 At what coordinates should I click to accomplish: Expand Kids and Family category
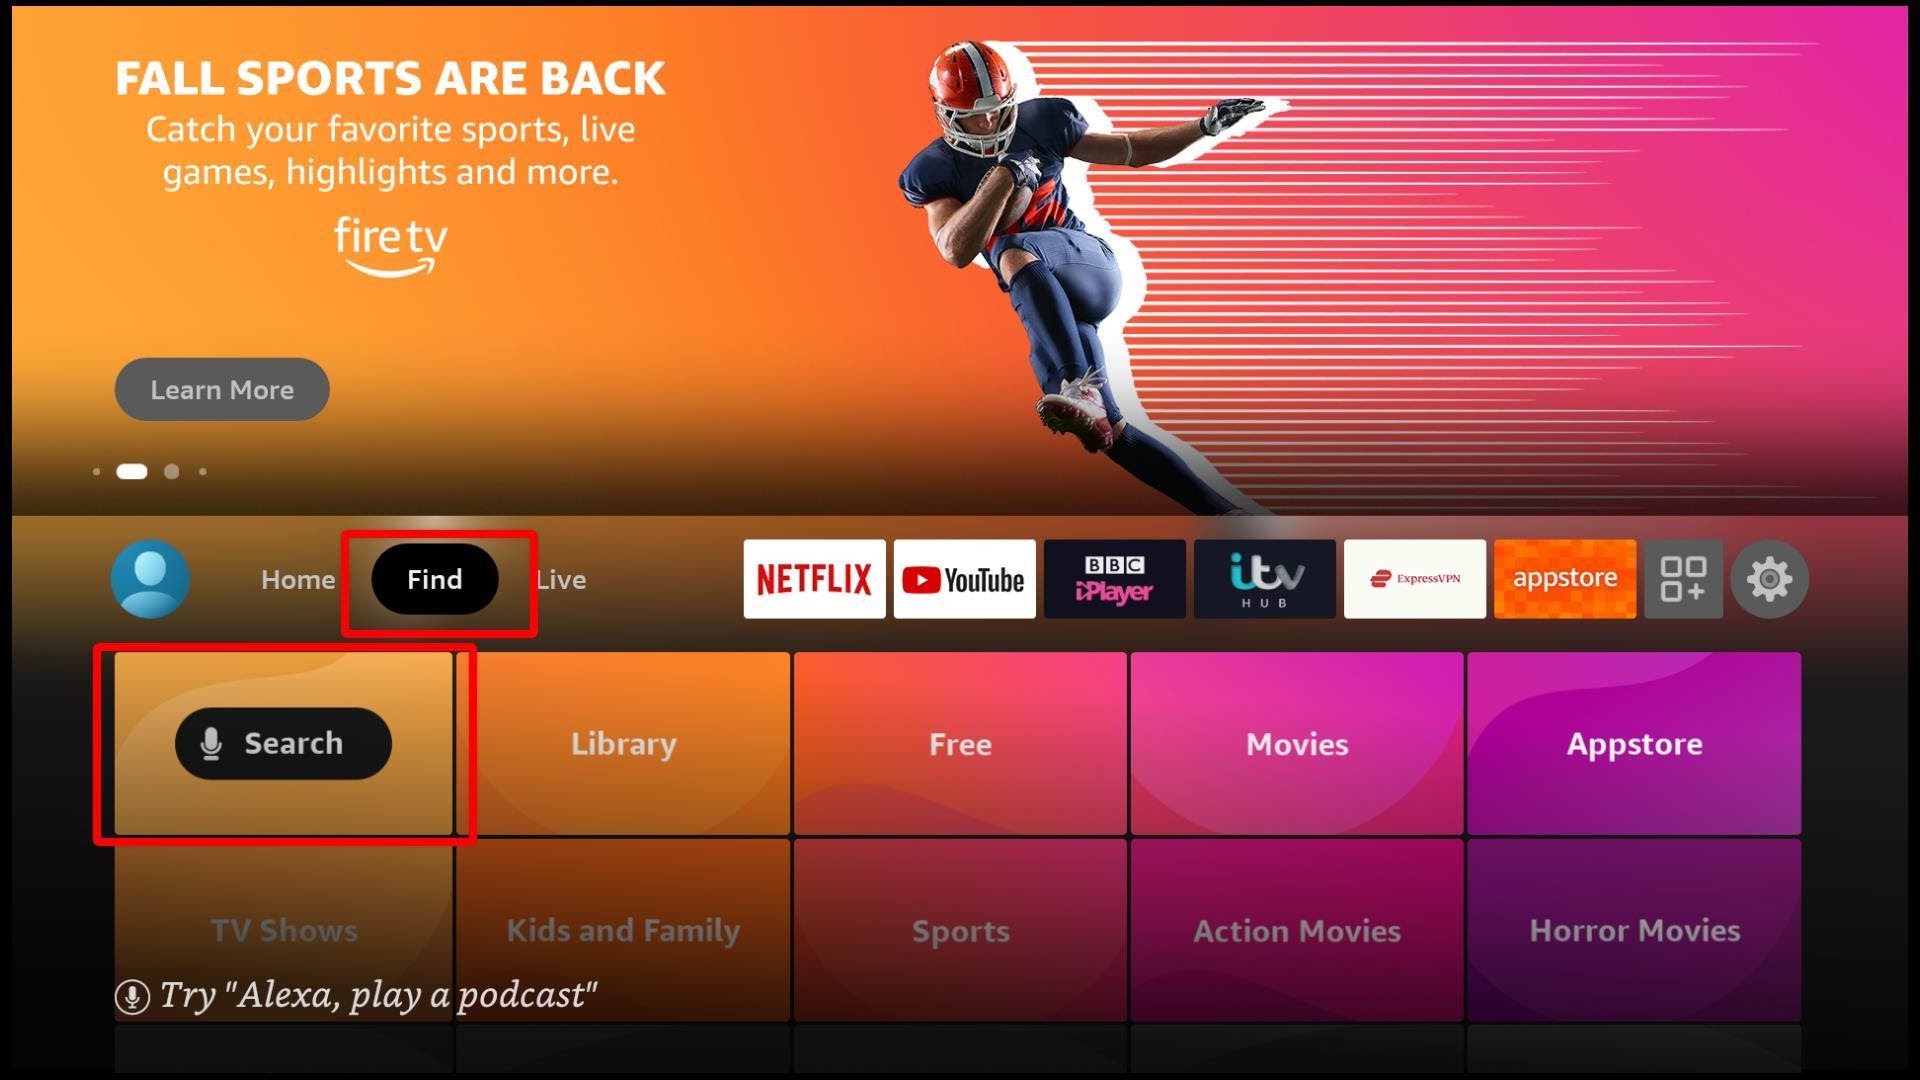[624, 931]
